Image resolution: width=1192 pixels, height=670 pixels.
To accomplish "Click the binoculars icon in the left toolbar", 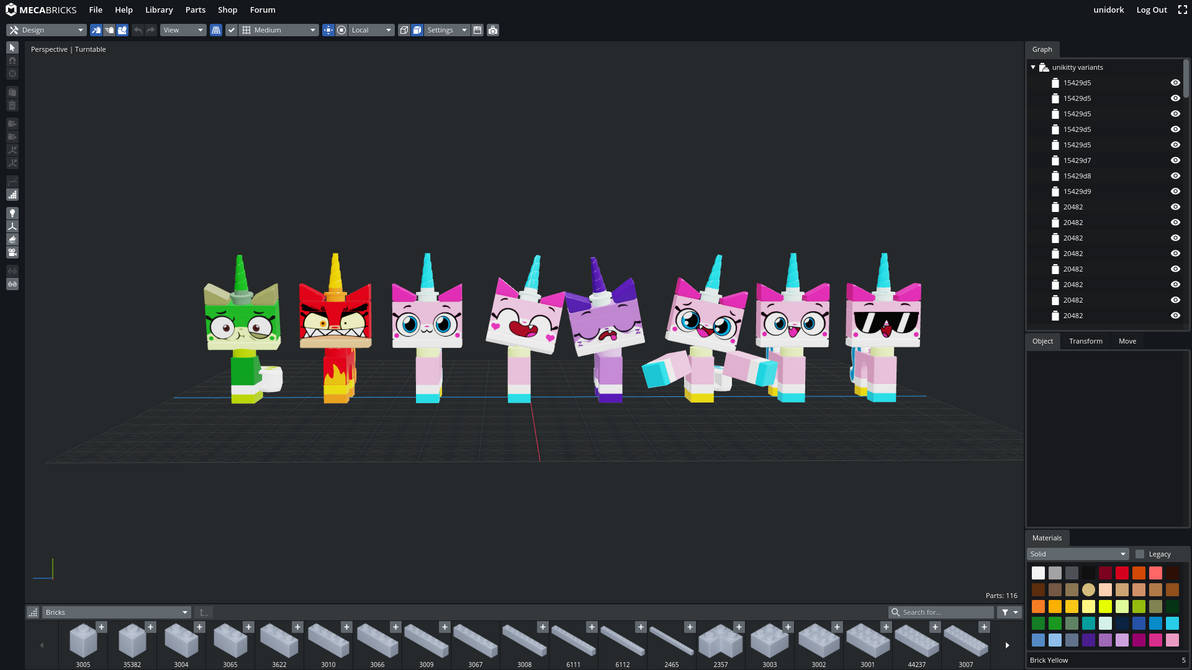I will tap(12, 284).
